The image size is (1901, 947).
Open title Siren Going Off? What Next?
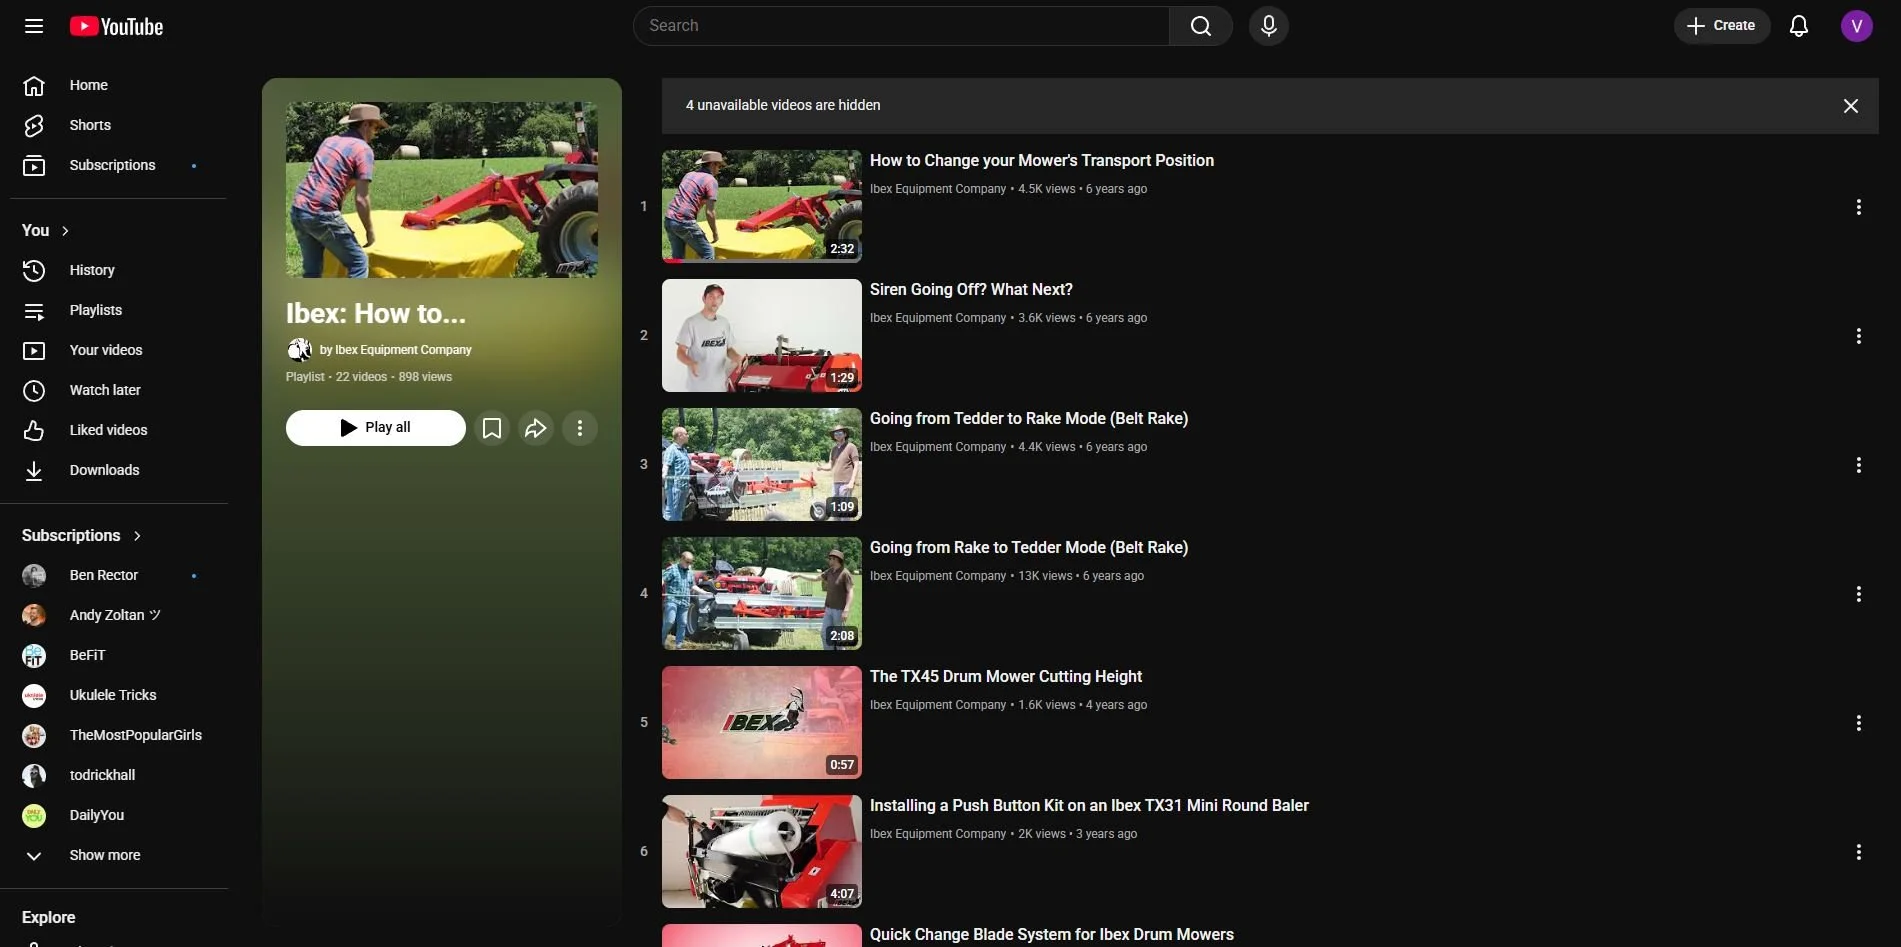coord(971,290)
